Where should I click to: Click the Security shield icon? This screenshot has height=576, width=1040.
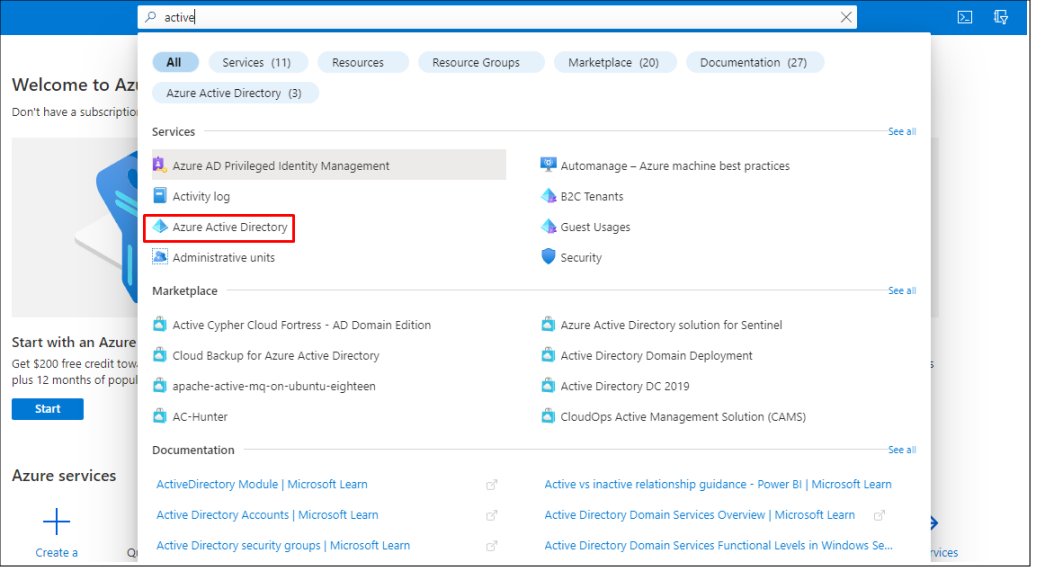(x=548, y=257)
